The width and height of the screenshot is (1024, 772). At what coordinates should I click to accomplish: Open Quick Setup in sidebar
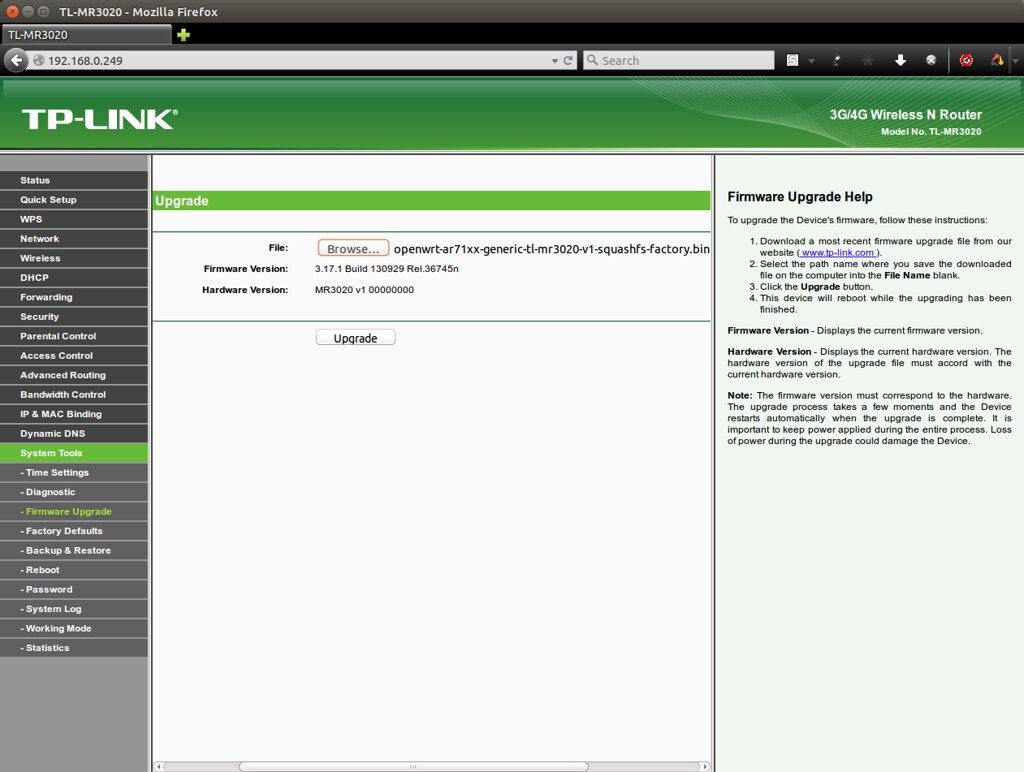74,200
